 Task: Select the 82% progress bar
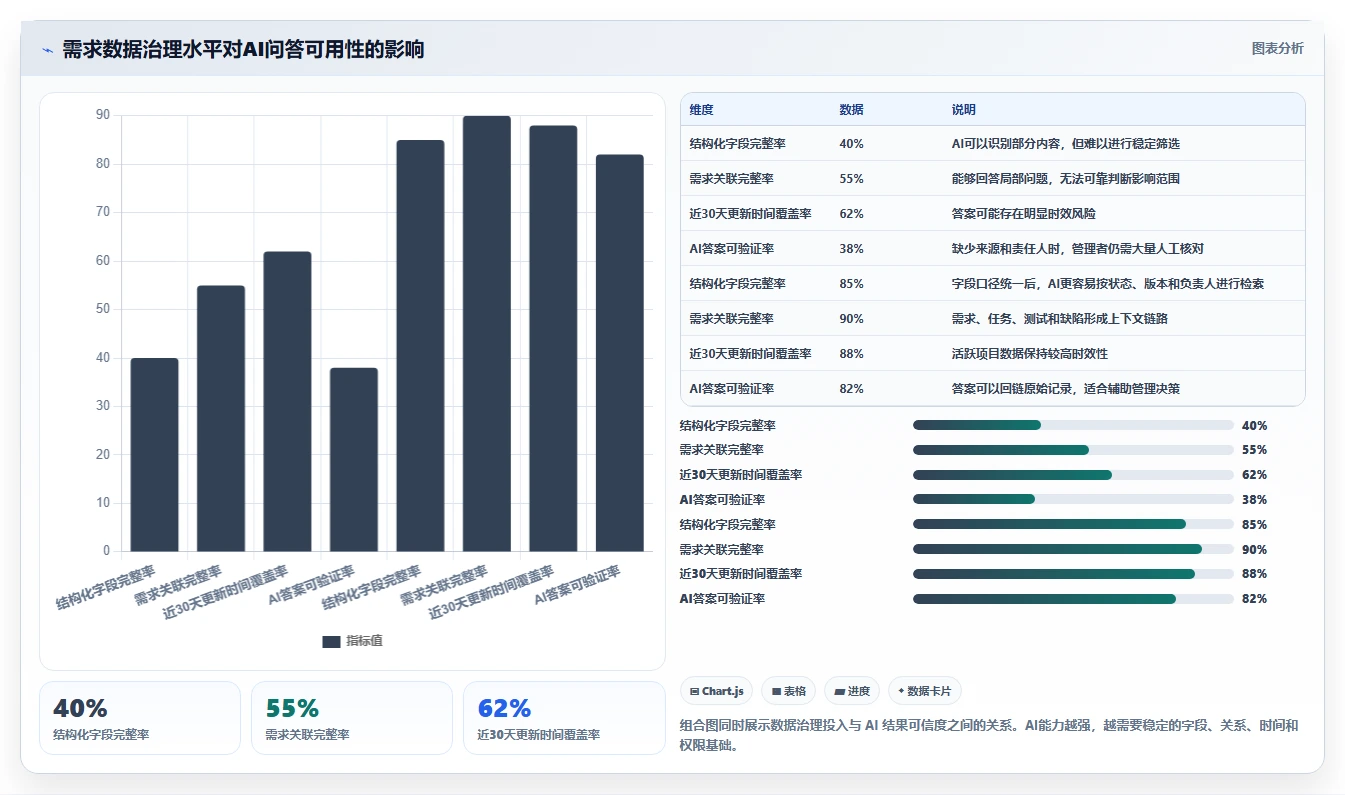[1073, 599]
